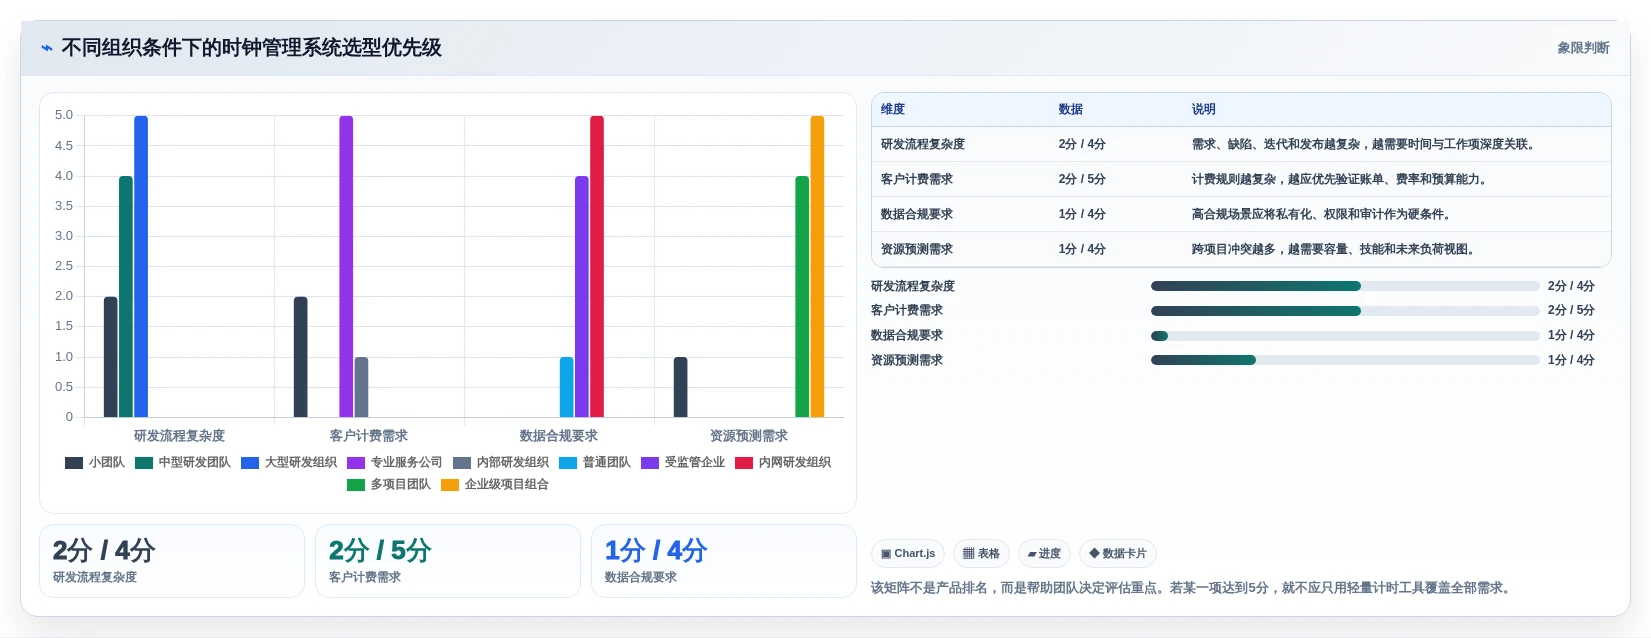Click the 数据合规要求 x-axis label
Screen dimensions: 1651x638
click(559, 436)
